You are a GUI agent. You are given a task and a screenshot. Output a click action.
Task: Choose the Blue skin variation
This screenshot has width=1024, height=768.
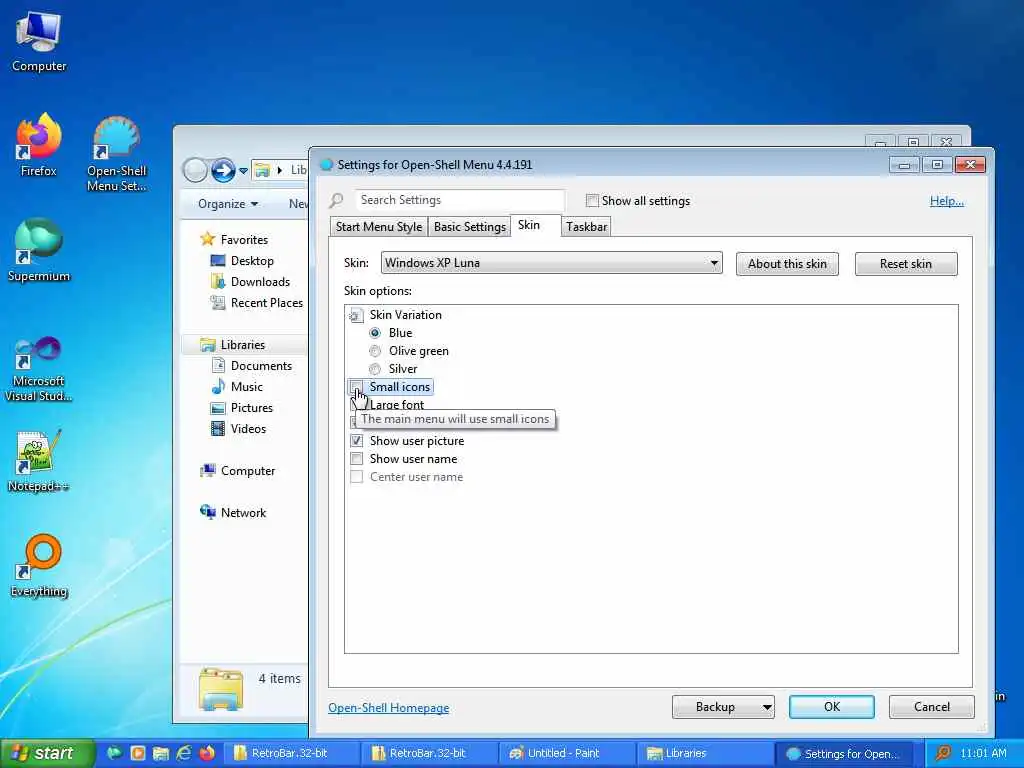coord(375,333)
